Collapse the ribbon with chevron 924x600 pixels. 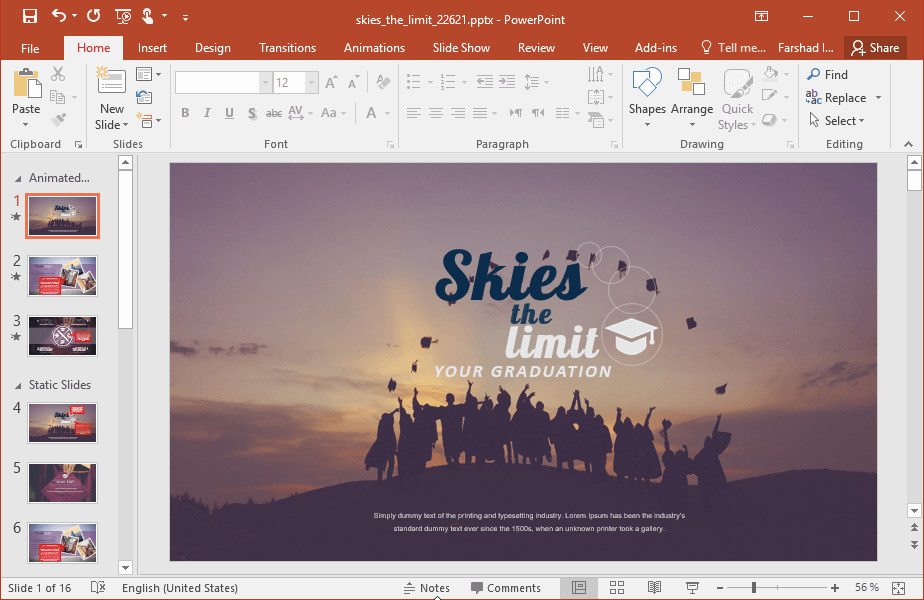point(908,144)
